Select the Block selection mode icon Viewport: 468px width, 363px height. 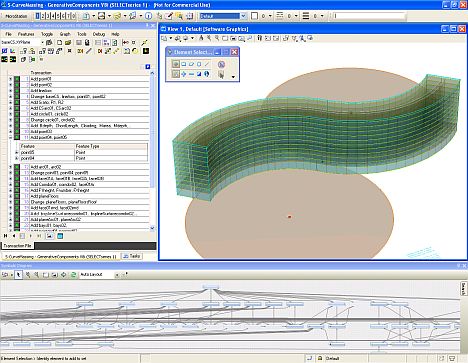183,64
